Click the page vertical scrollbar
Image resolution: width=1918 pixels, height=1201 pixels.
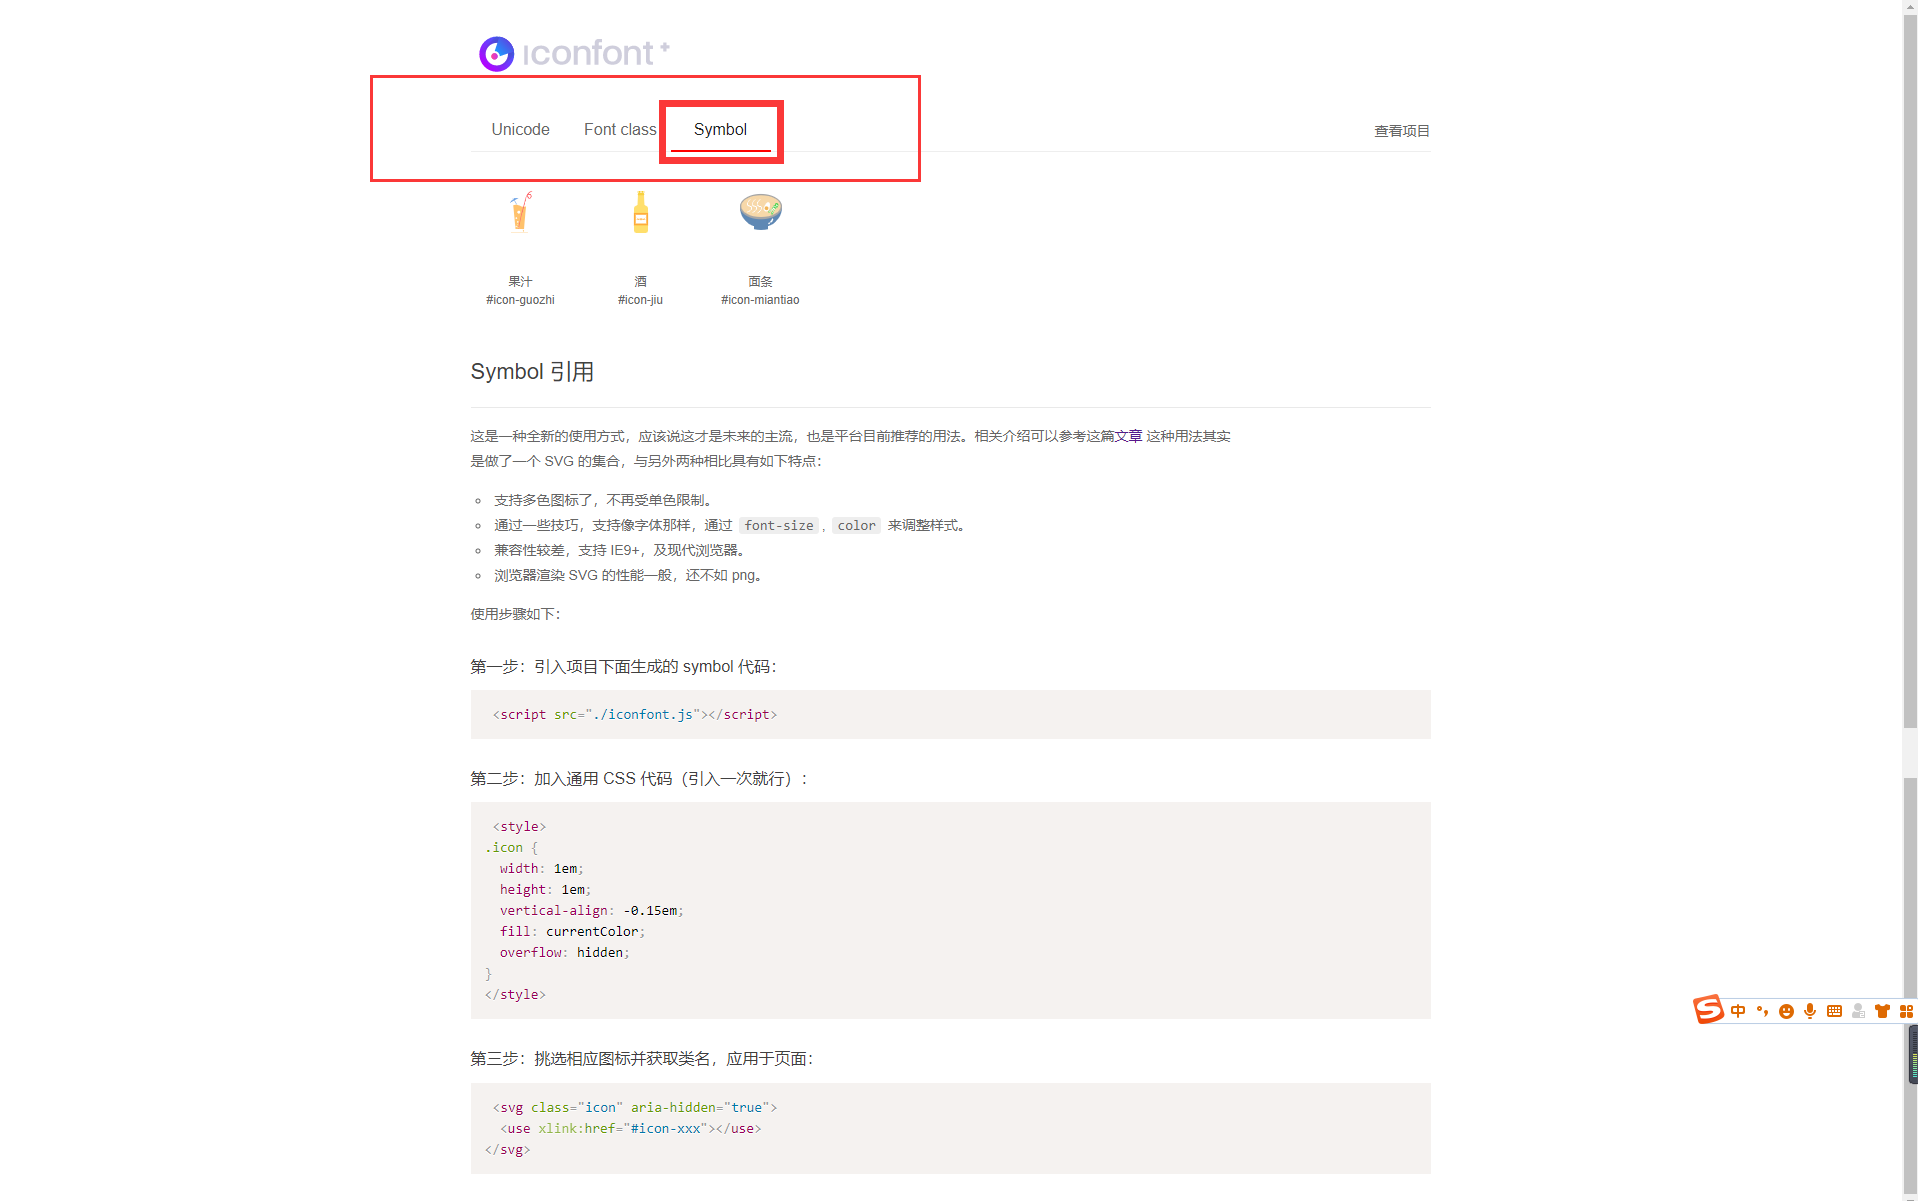coord(1910,600)
